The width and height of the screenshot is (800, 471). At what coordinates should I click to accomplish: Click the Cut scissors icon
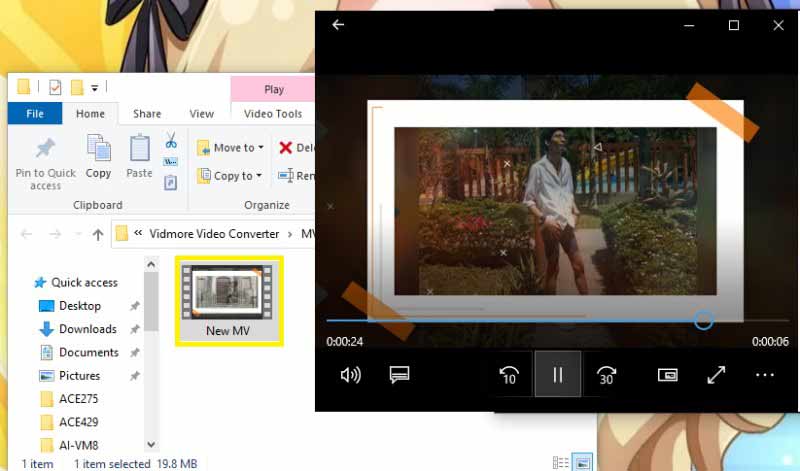[171, 140]
